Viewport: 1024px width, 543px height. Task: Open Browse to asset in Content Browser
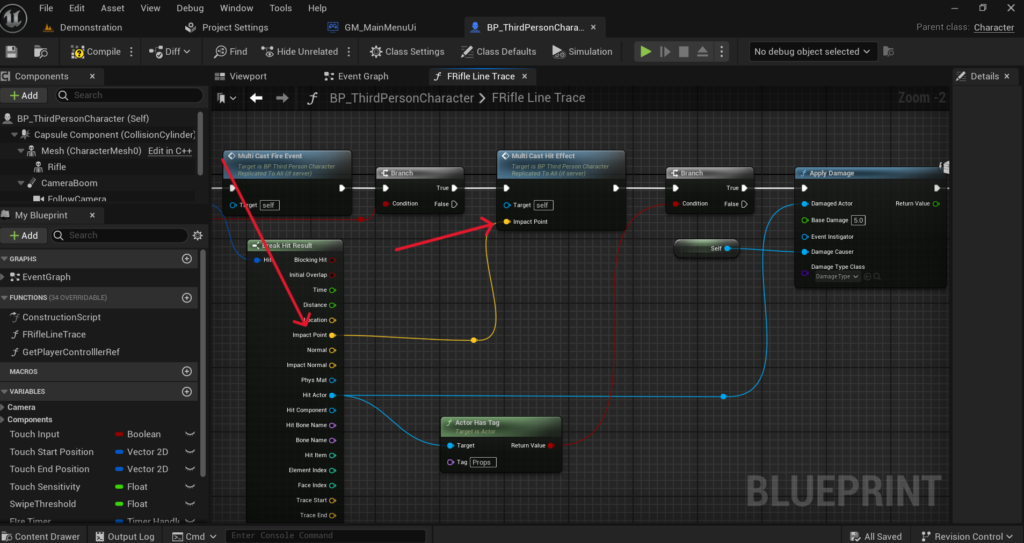(x=40, y=52)
